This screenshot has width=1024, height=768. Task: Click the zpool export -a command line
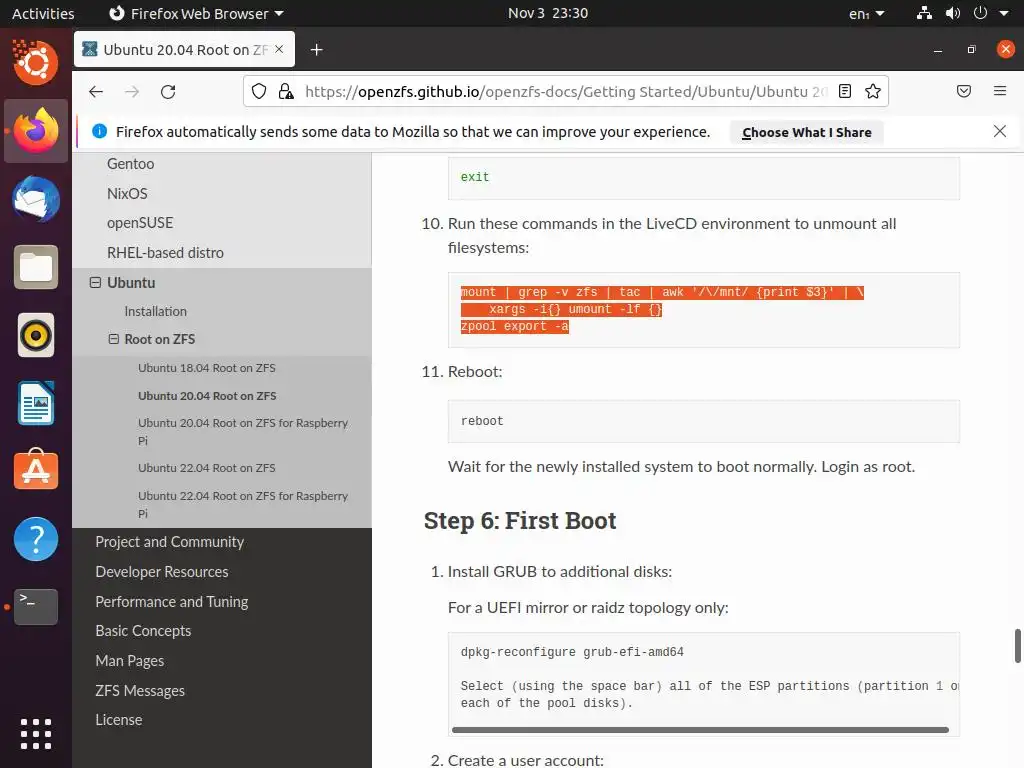click(x=515, y=327)
